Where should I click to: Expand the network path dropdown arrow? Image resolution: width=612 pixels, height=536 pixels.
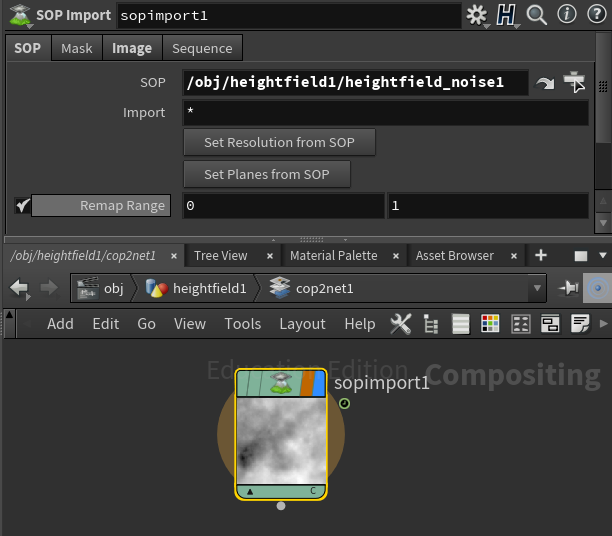pos(538,289)
